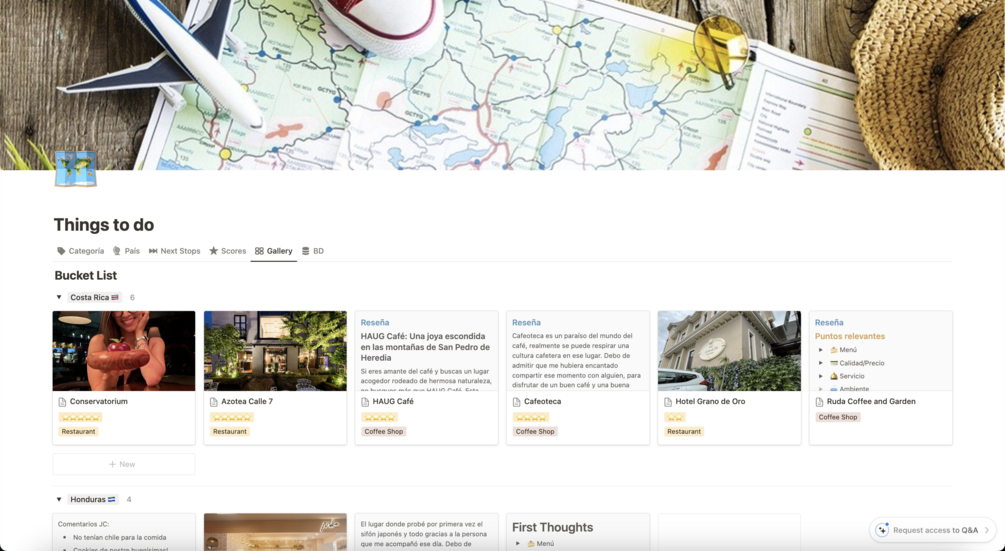The width and height of the screenshot is (1005, 551).
Task: Open the Azotea Calle 7 photo
Action: pyautogui.click(x=275, y=351)
